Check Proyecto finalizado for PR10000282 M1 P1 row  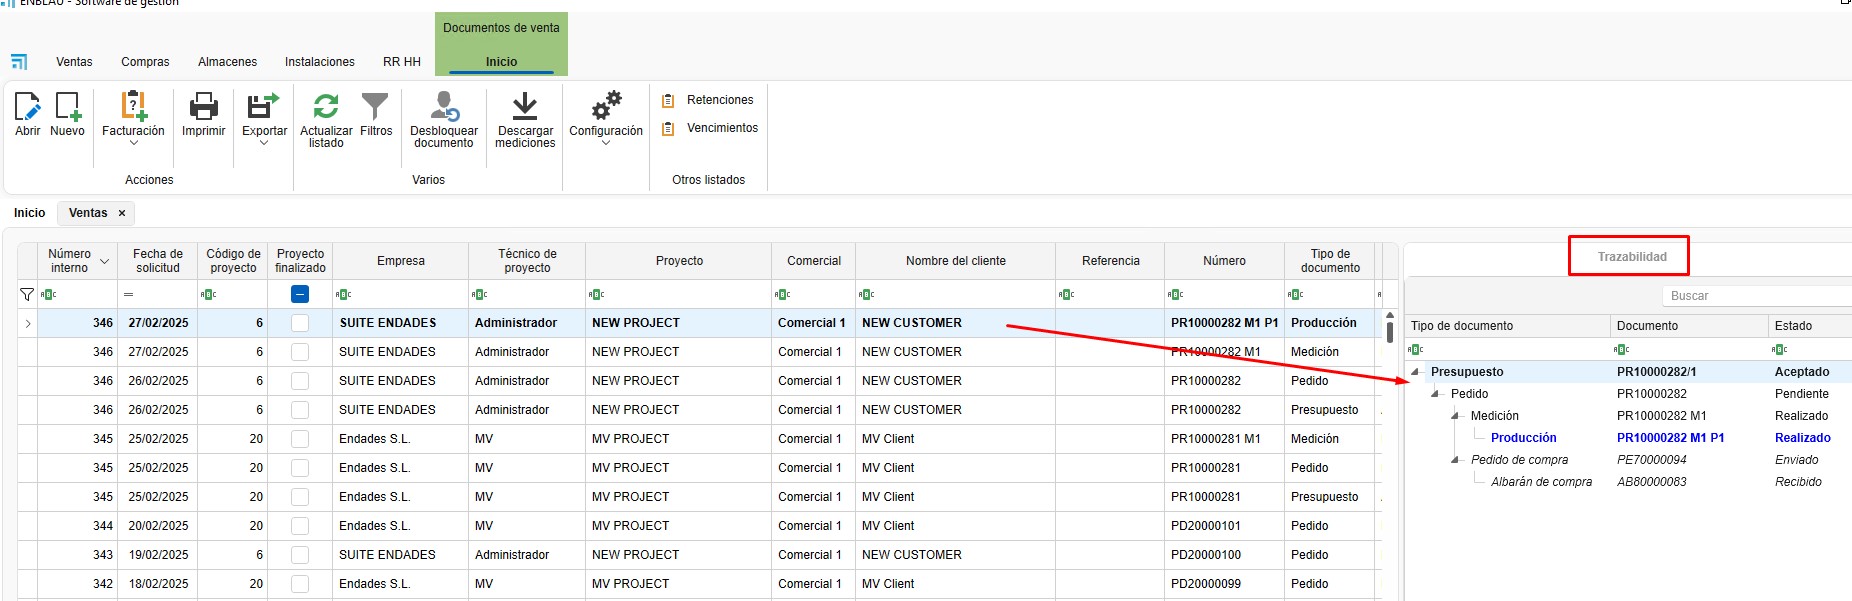pyautogui.click(x=300, y=323)
